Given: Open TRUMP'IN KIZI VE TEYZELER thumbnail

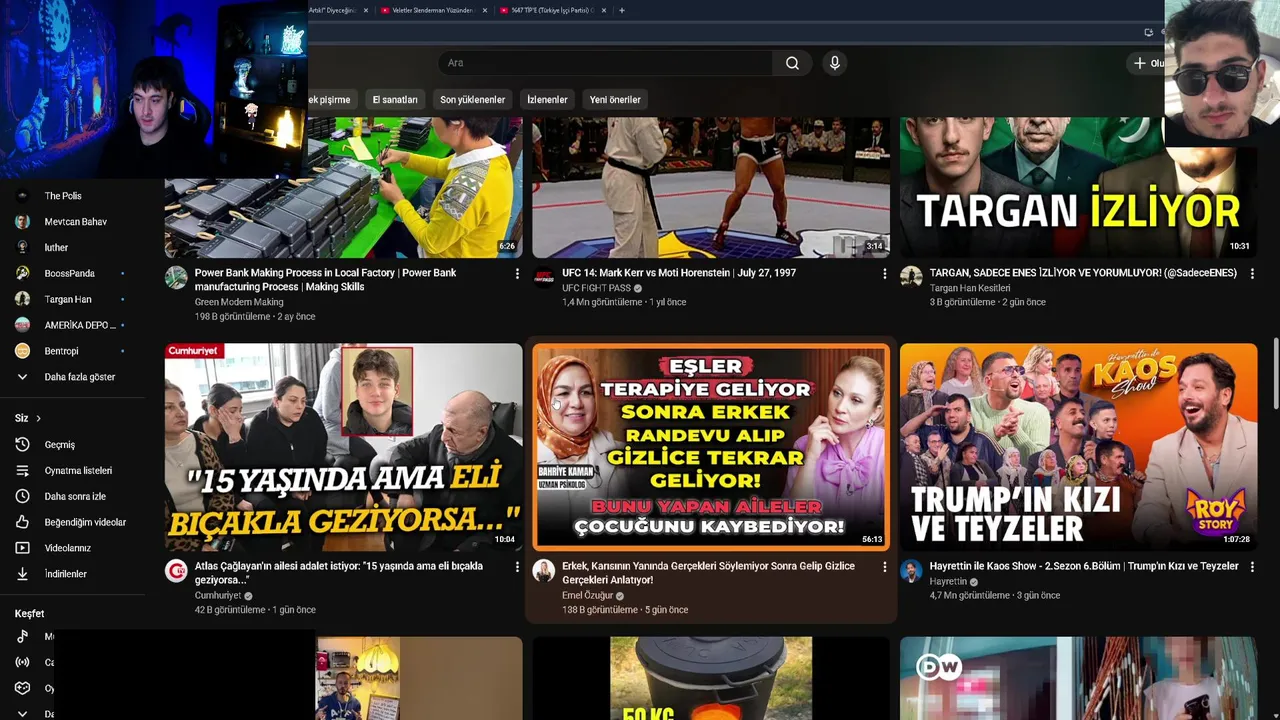Looking at the screenshot, I should [x=1078, y=447].
